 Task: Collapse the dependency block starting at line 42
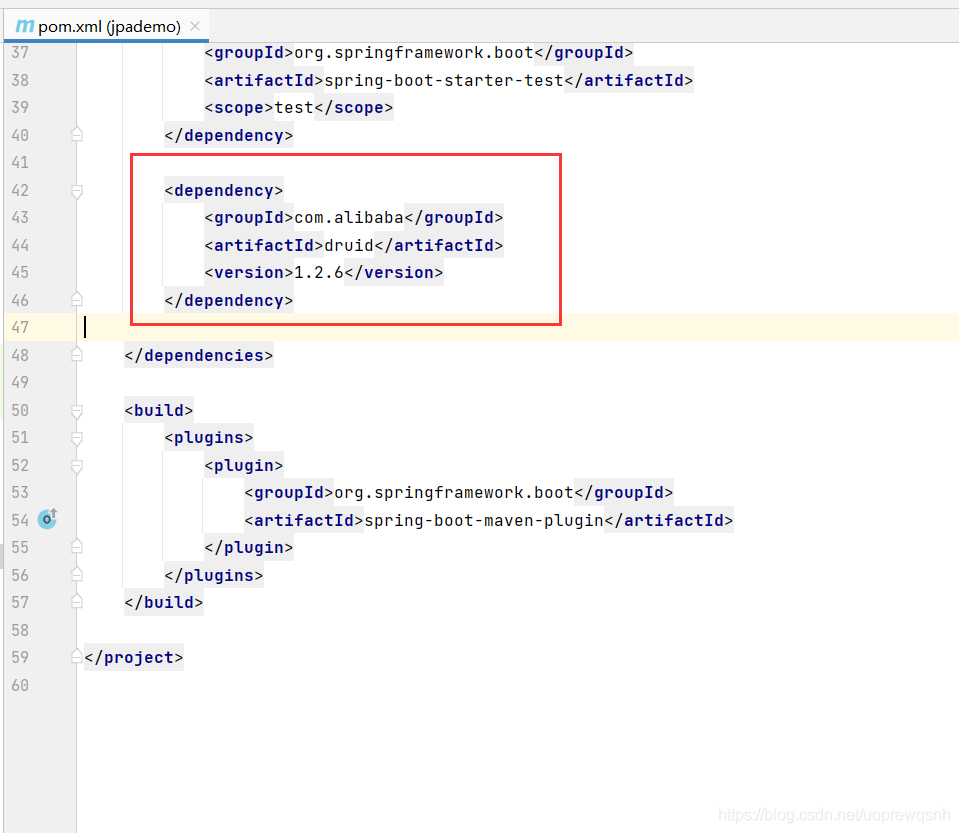pyautogui.click(x=76, y=191)
